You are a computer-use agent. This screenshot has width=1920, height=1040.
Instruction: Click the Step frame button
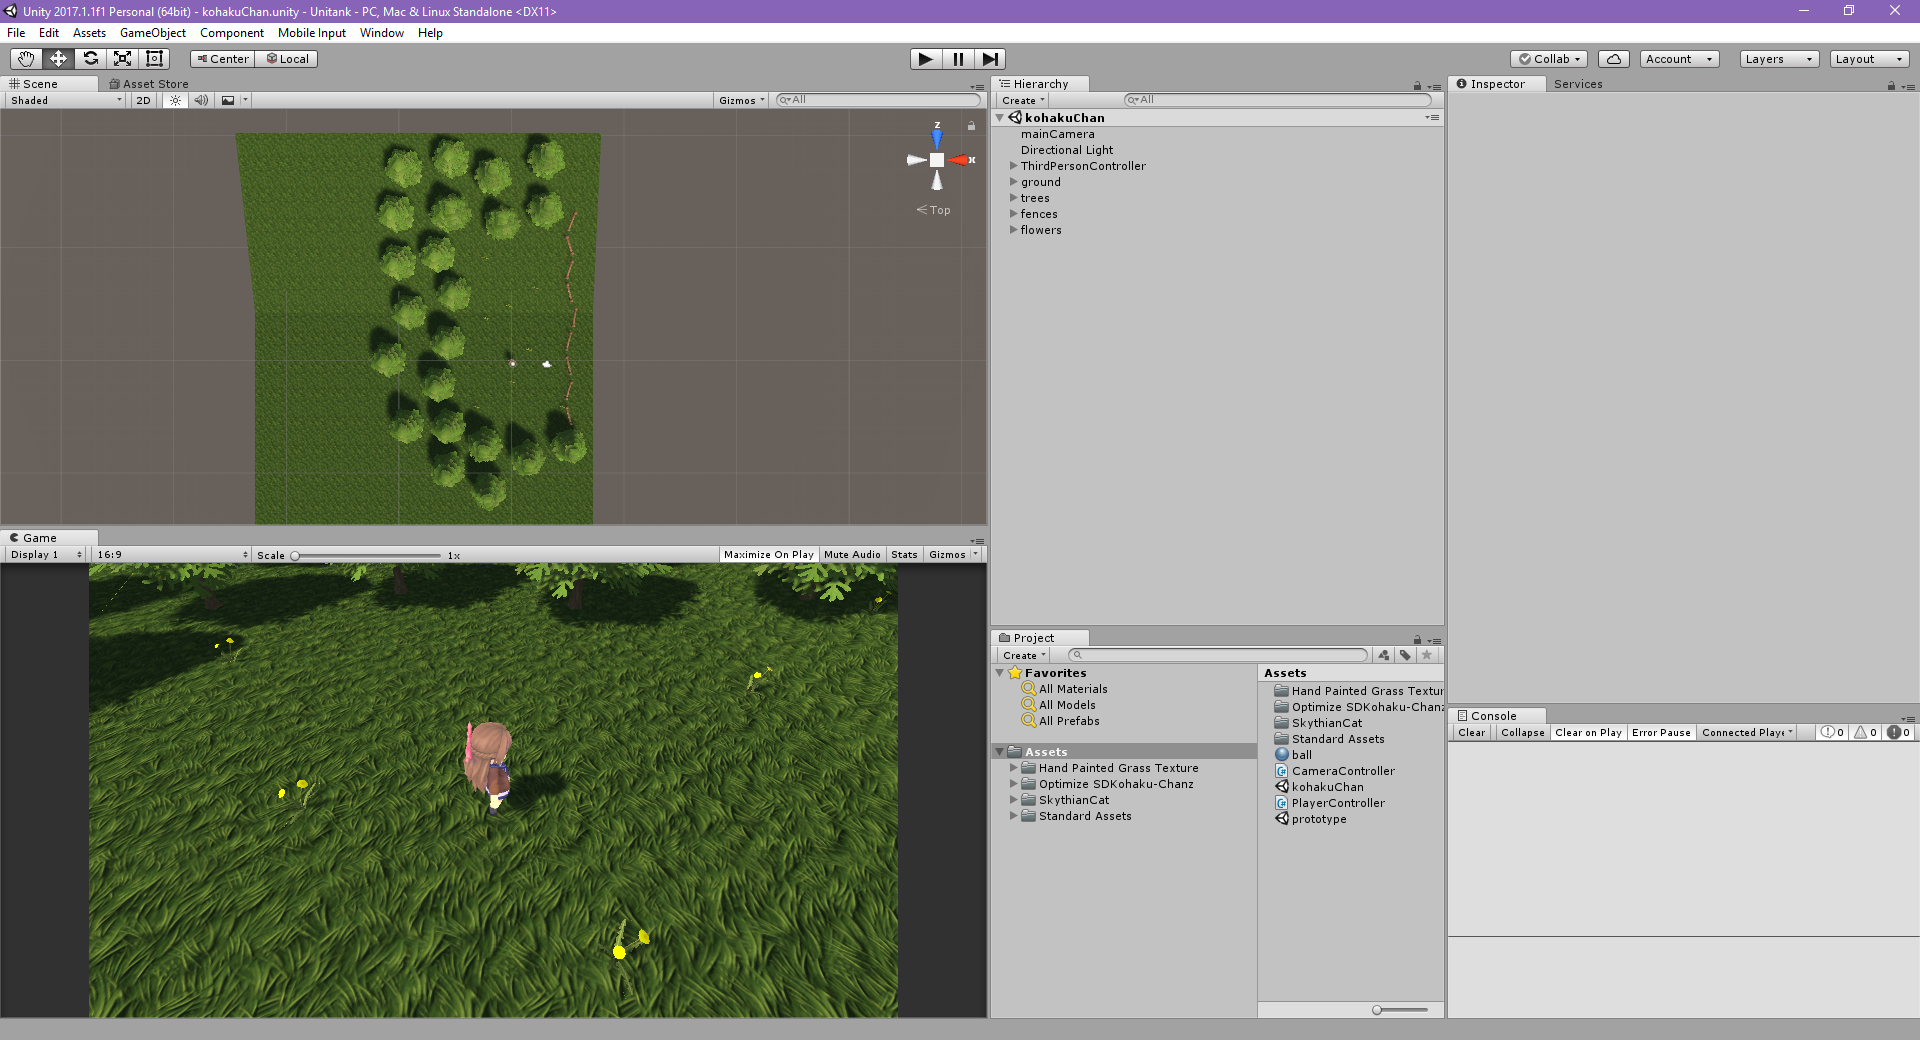[989, 59]
